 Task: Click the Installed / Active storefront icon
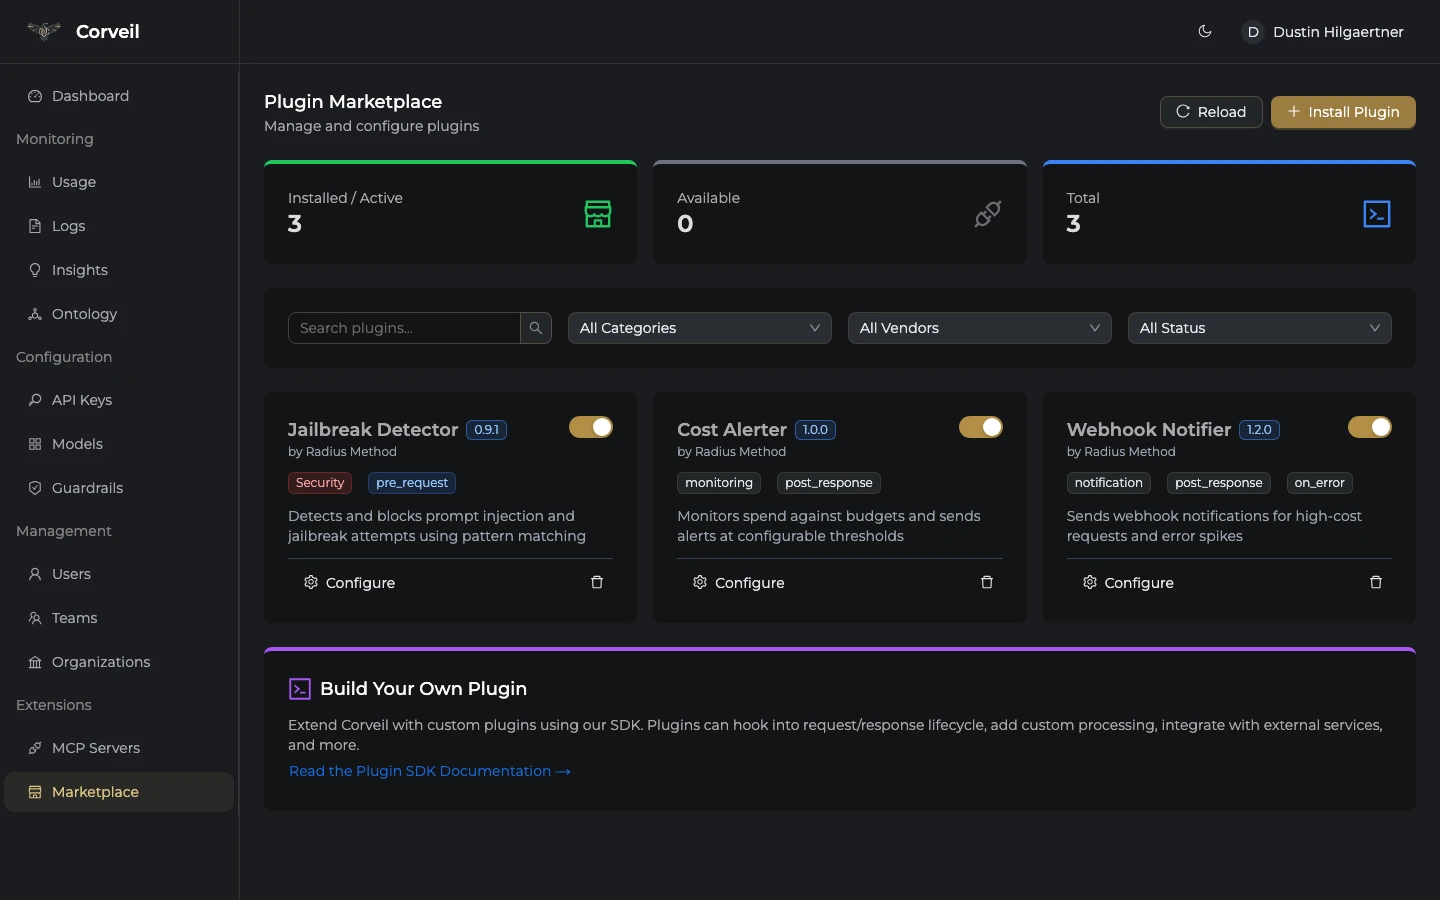598,214
